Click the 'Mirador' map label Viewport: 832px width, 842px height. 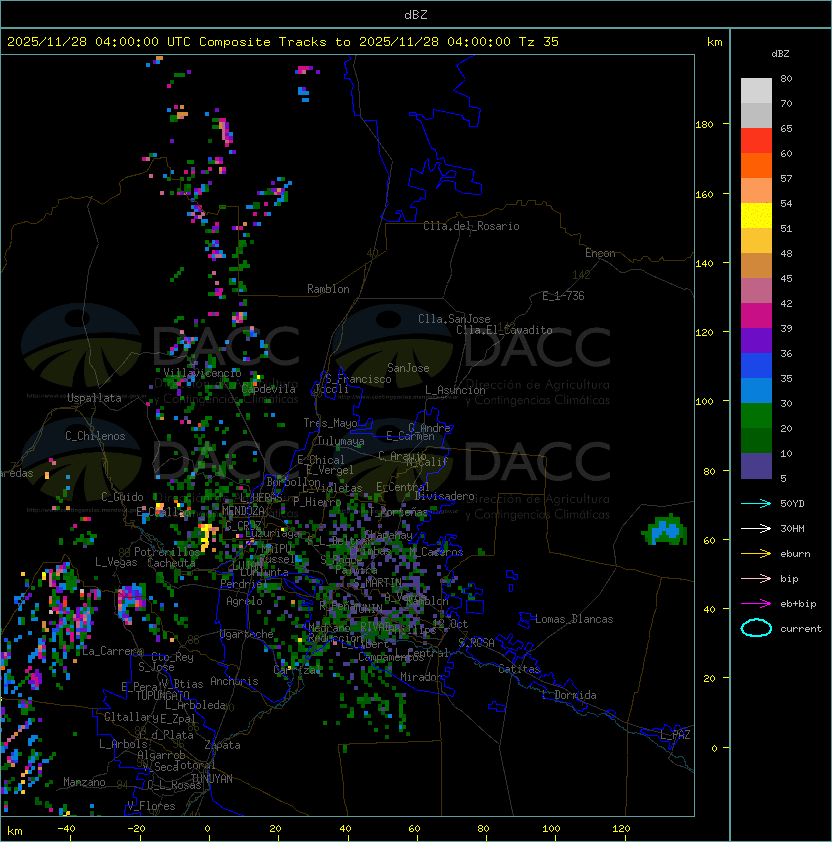(x=421, y=677)
